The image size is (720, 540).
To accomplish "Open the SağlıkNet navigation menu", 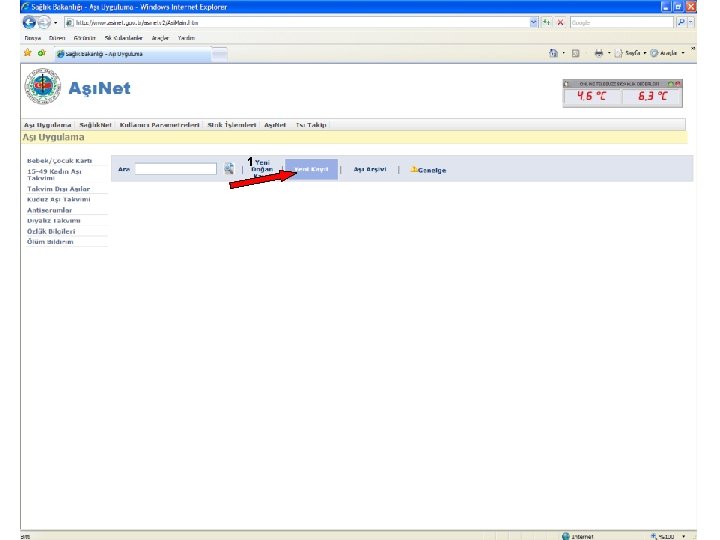I will tap(95, 125).
